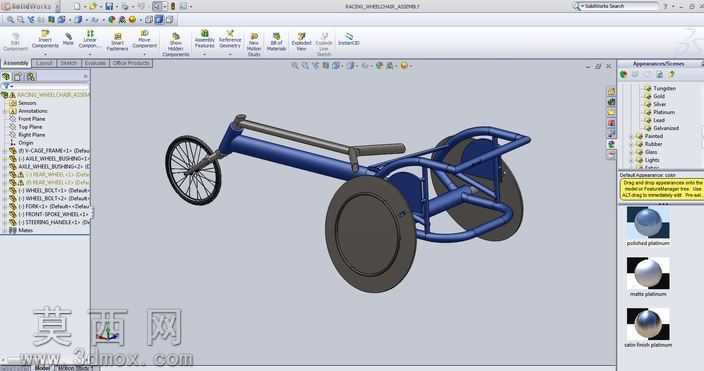Open Assembly Features dropdown arrow
Screen dimensions: 704x371
click(204, 54)
